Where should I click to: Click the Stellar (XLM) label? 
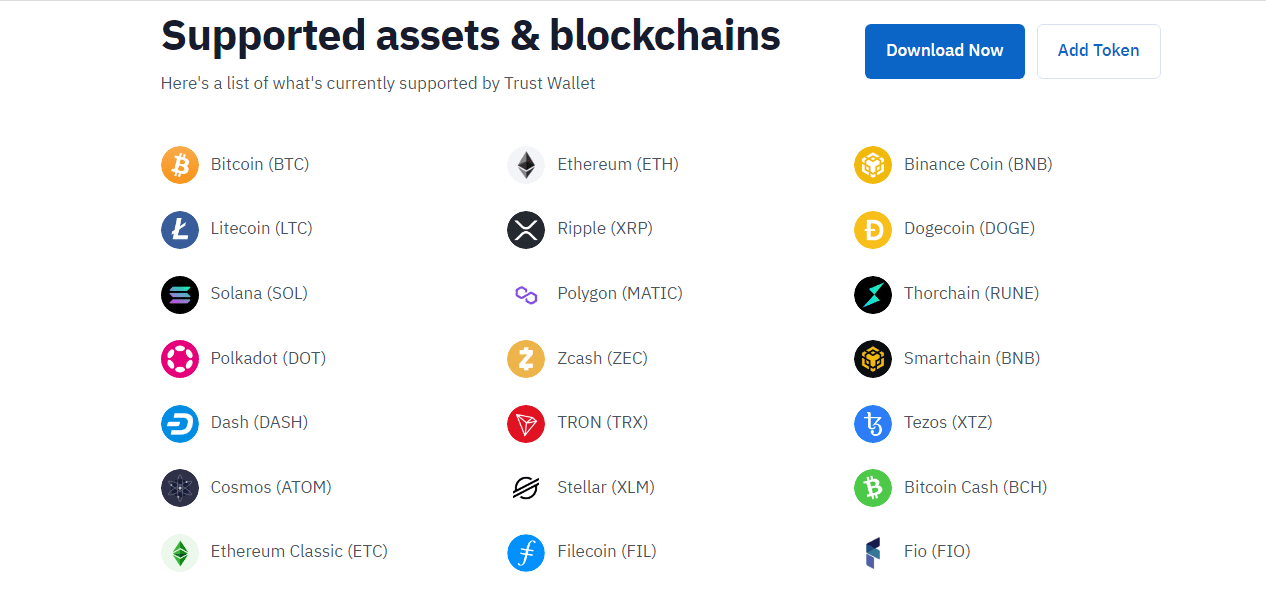606,487
